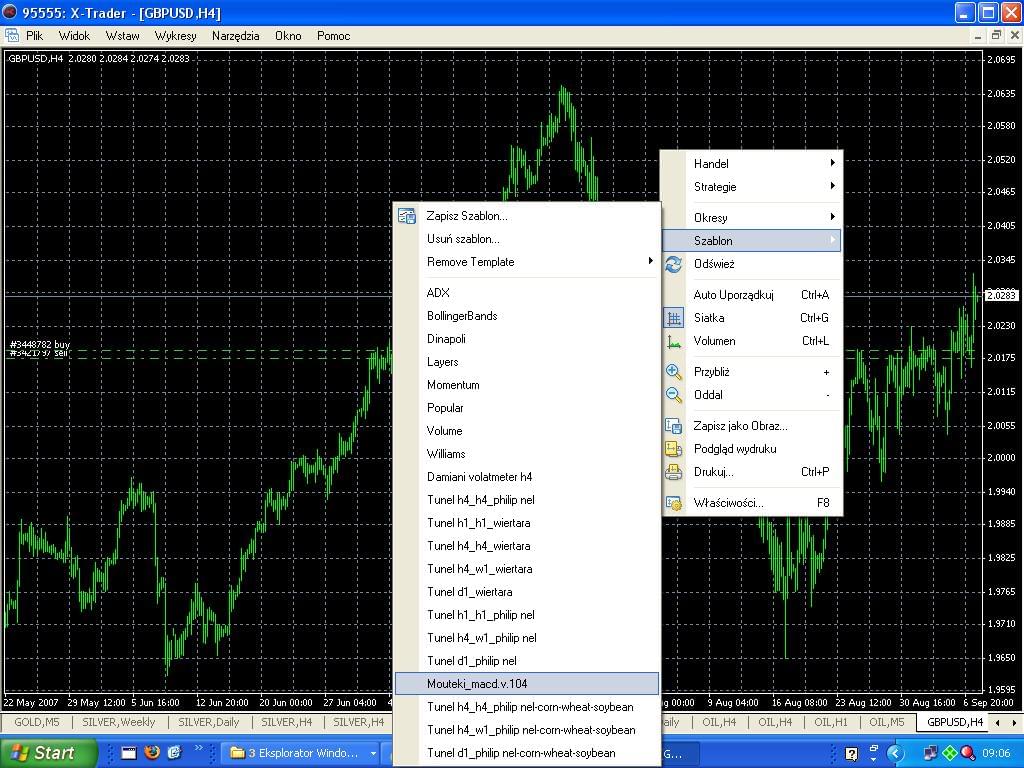Click the Właściwości gear icon

point(673,503)
